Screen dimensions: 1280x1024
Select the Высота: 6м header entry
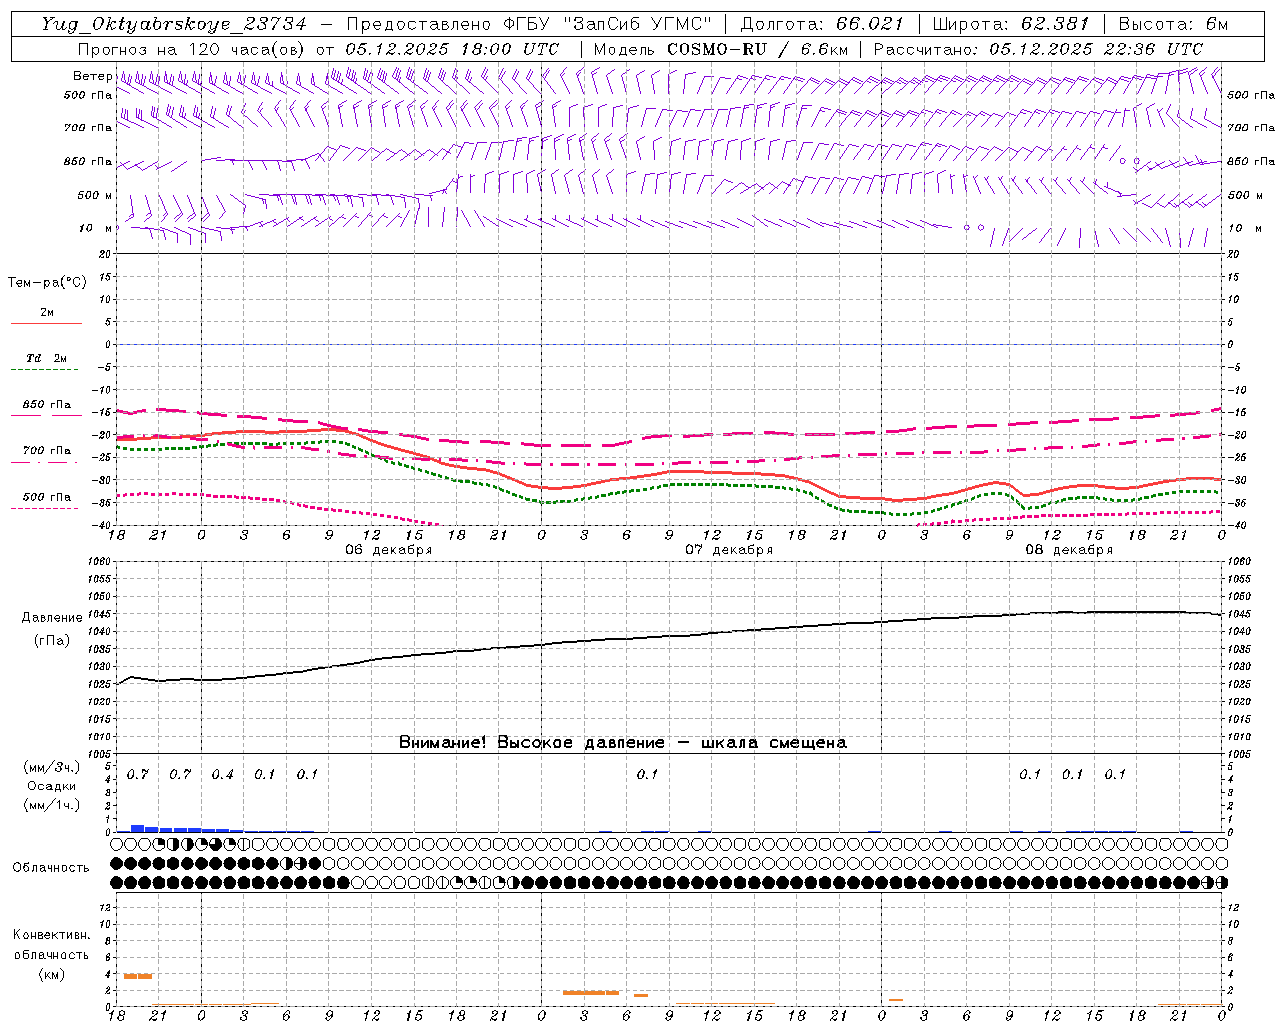click(1173, 24)
